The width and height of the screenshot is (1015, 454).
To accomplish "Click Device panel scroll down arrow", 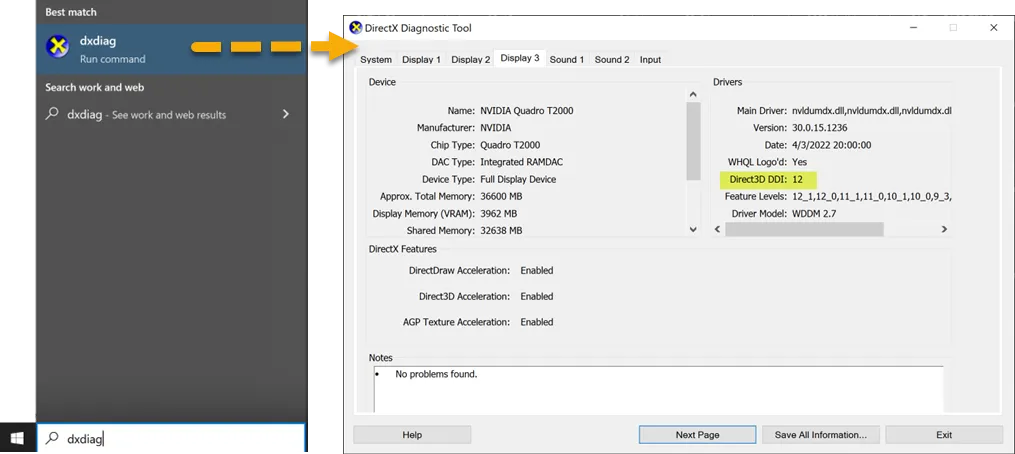I will click(x=693, y=229).
